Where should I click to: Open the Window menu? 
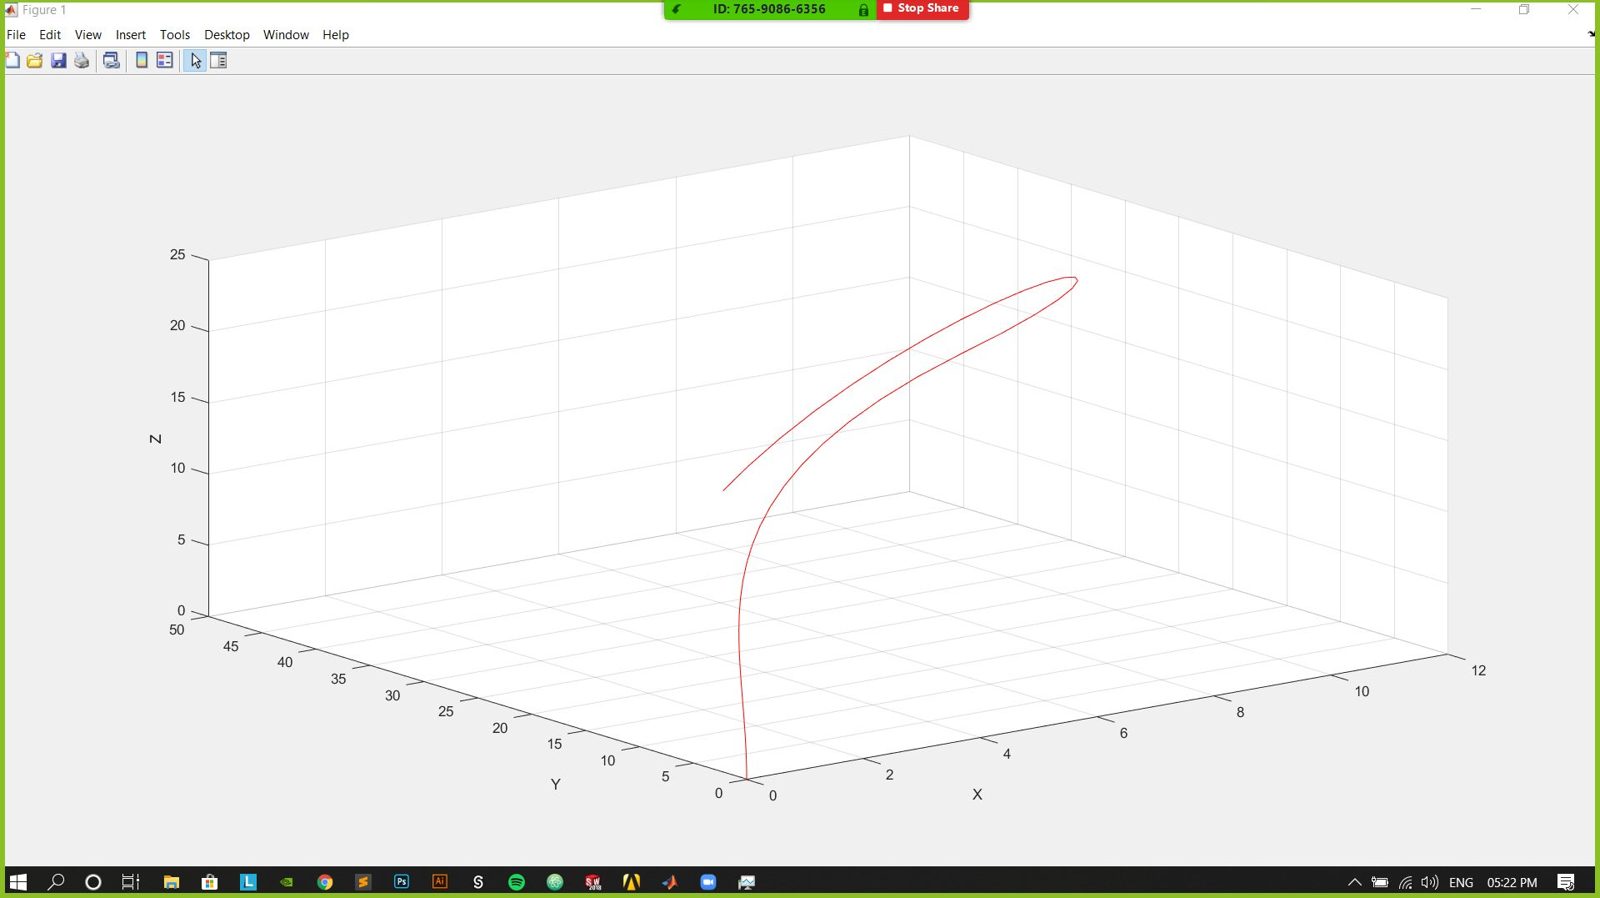click(286, 35)
